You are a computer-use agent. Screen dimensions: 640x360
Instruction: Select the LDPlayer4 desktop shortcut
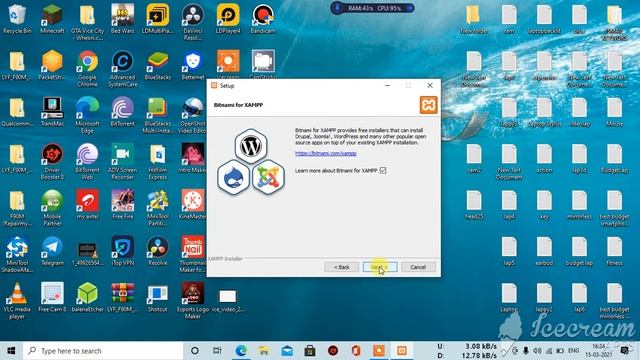(x=228, y=19)
